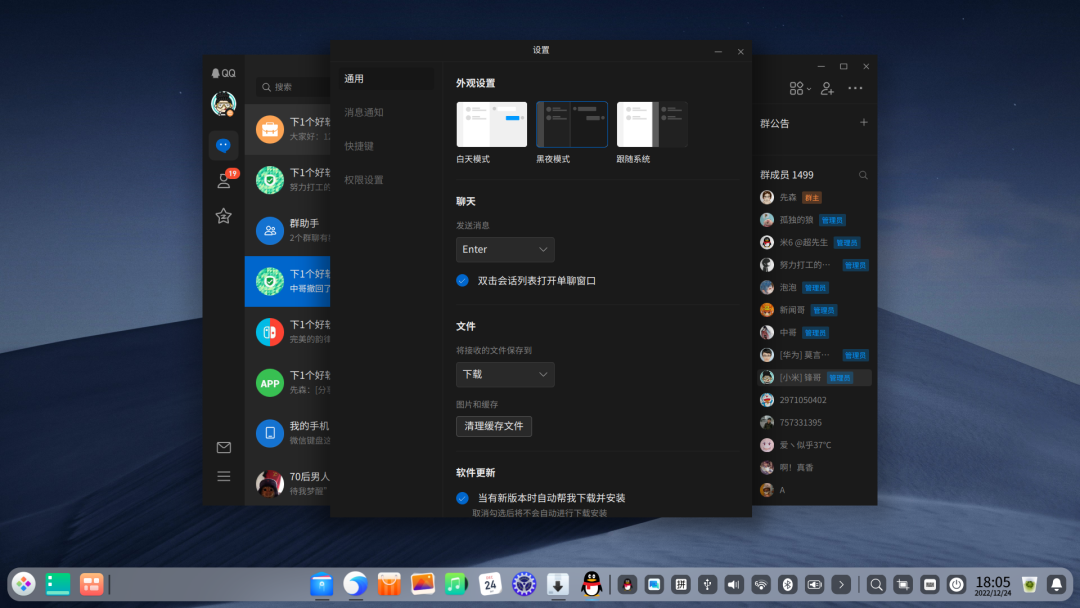Go to 权限设置 settings tab
Viewport: 1080px width, 608px height.
[364, 180]
